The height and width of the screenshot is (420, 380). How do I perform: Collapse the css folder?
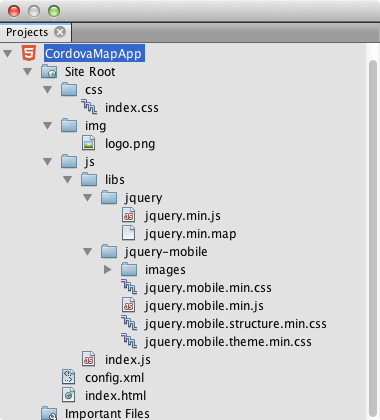click(x=48, y=89)
